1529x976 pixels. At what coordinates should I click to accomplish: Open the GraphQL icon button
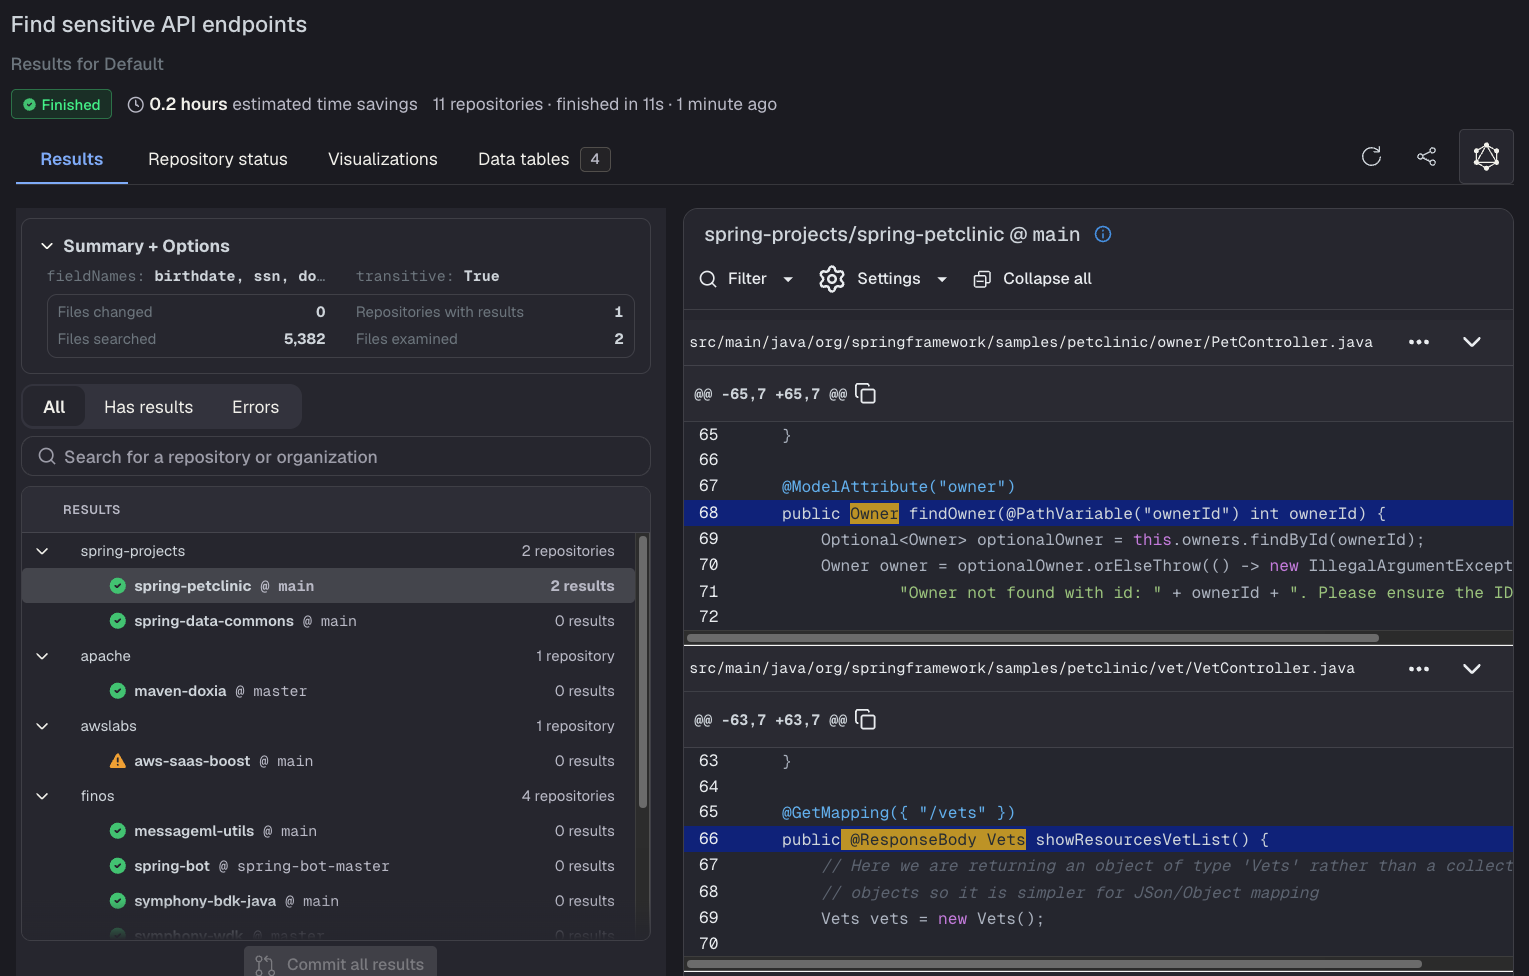[1486, 156]
